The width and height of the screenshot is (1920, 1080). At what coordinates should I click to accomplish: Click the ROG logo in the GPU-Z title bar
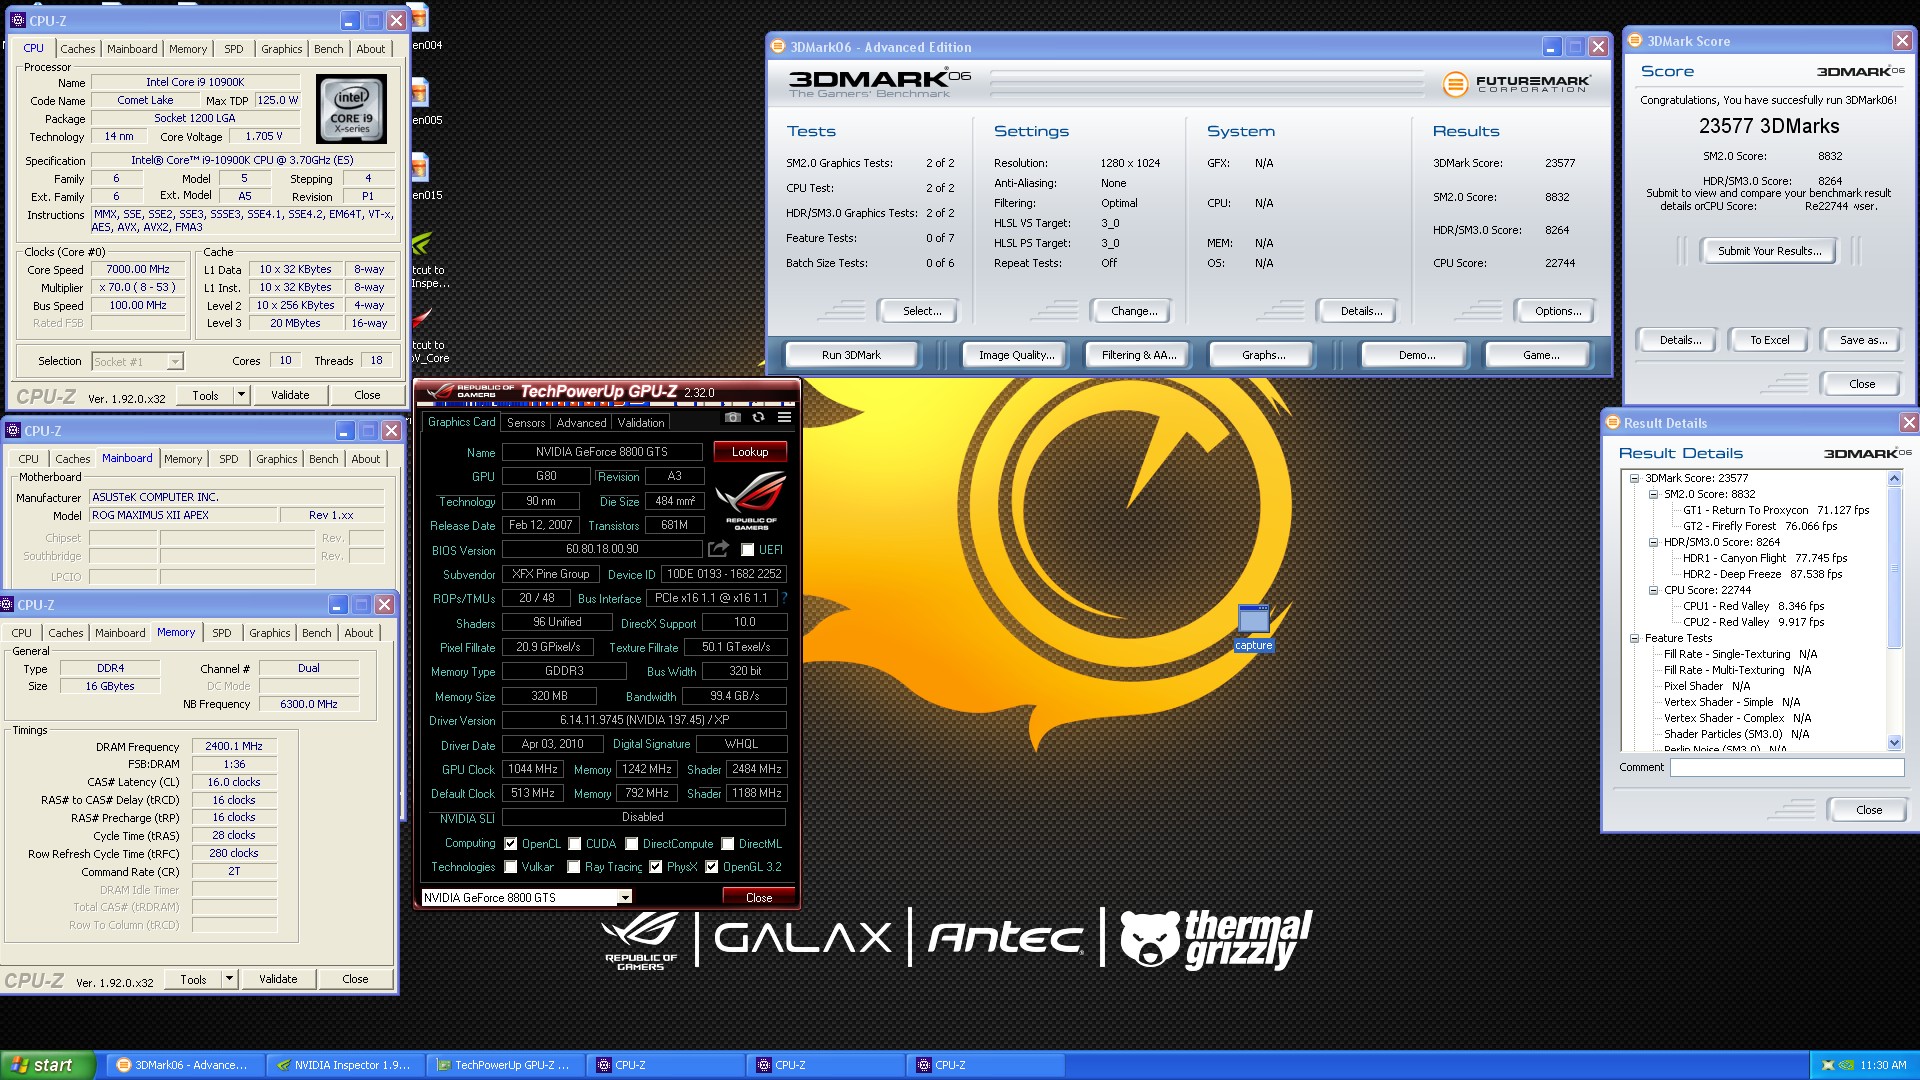pos(440,391)
